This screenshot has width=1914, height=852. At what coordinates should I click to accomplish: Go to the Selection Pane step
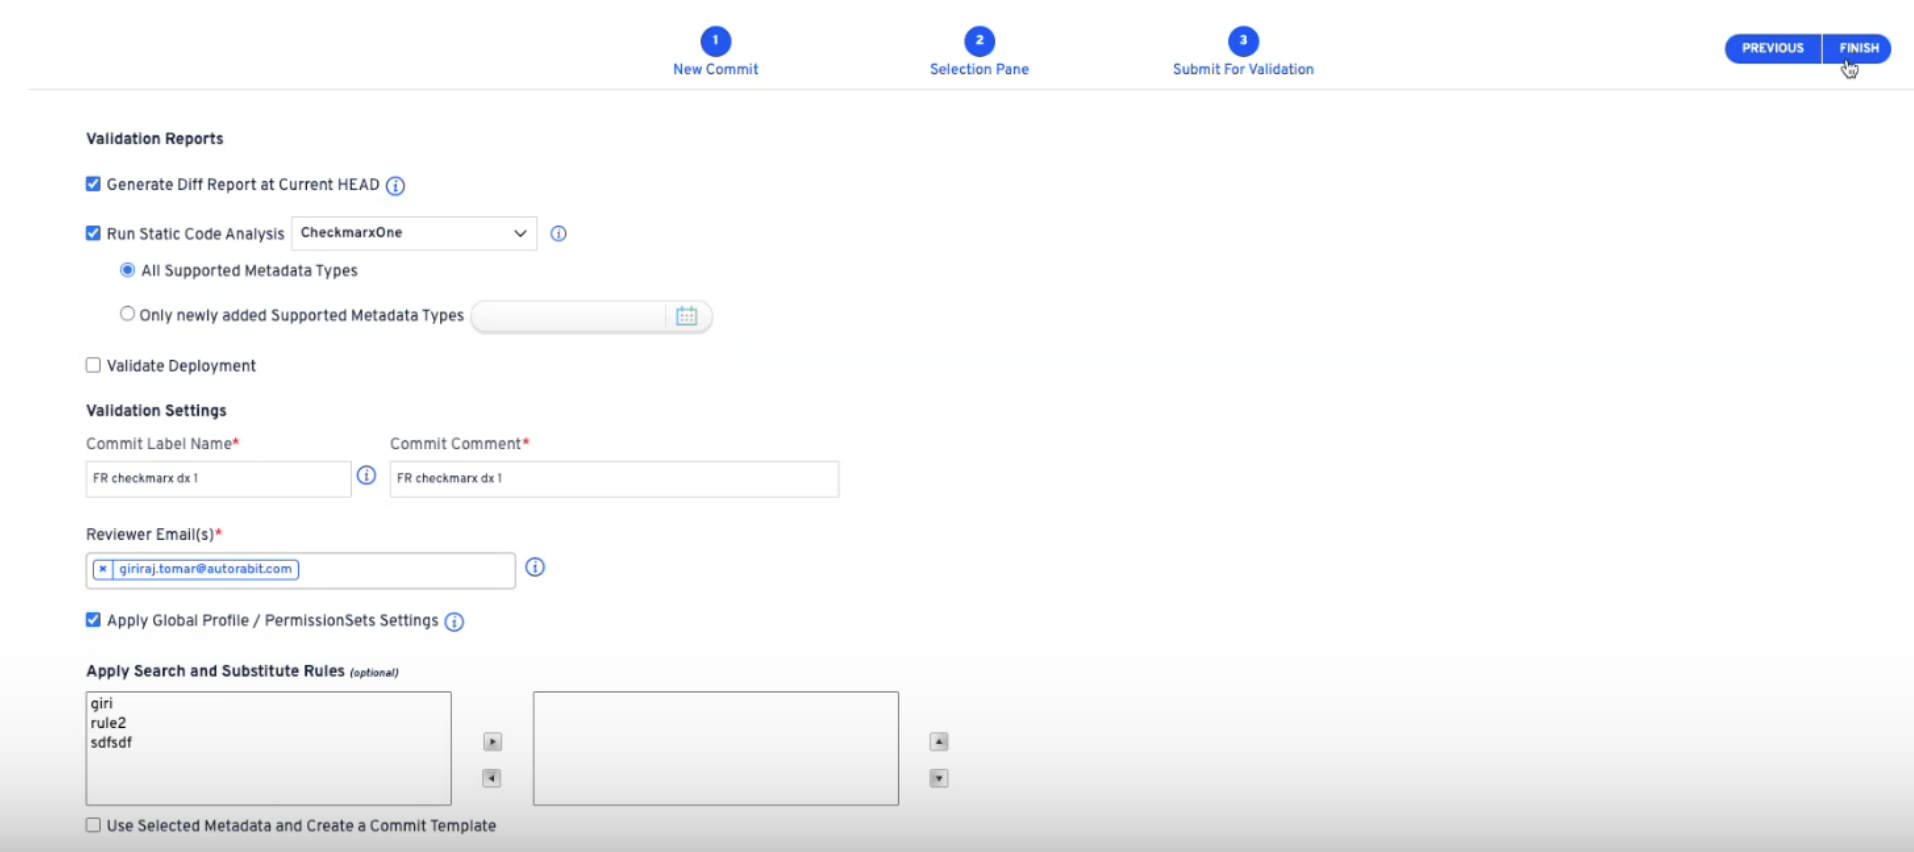979,42
